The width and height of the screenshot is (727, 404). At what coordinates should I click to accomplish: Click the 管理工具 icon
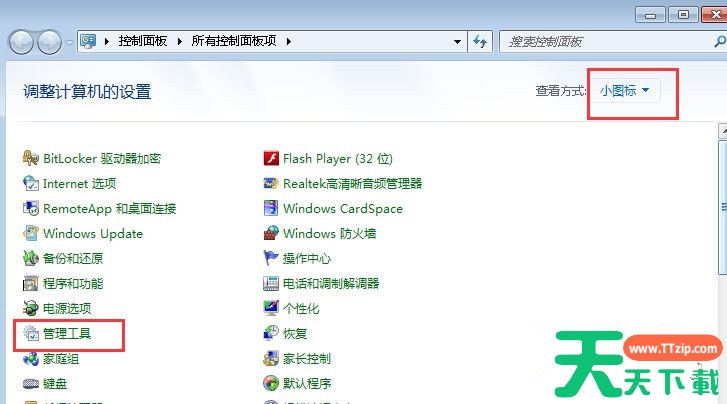click(x=31, y=334)
